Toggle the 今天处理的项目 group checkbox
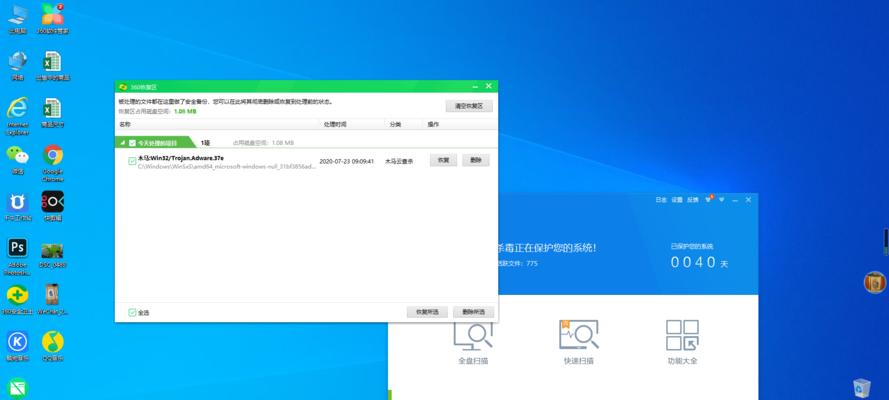The image size is (889, 400). tap(132, 143)
